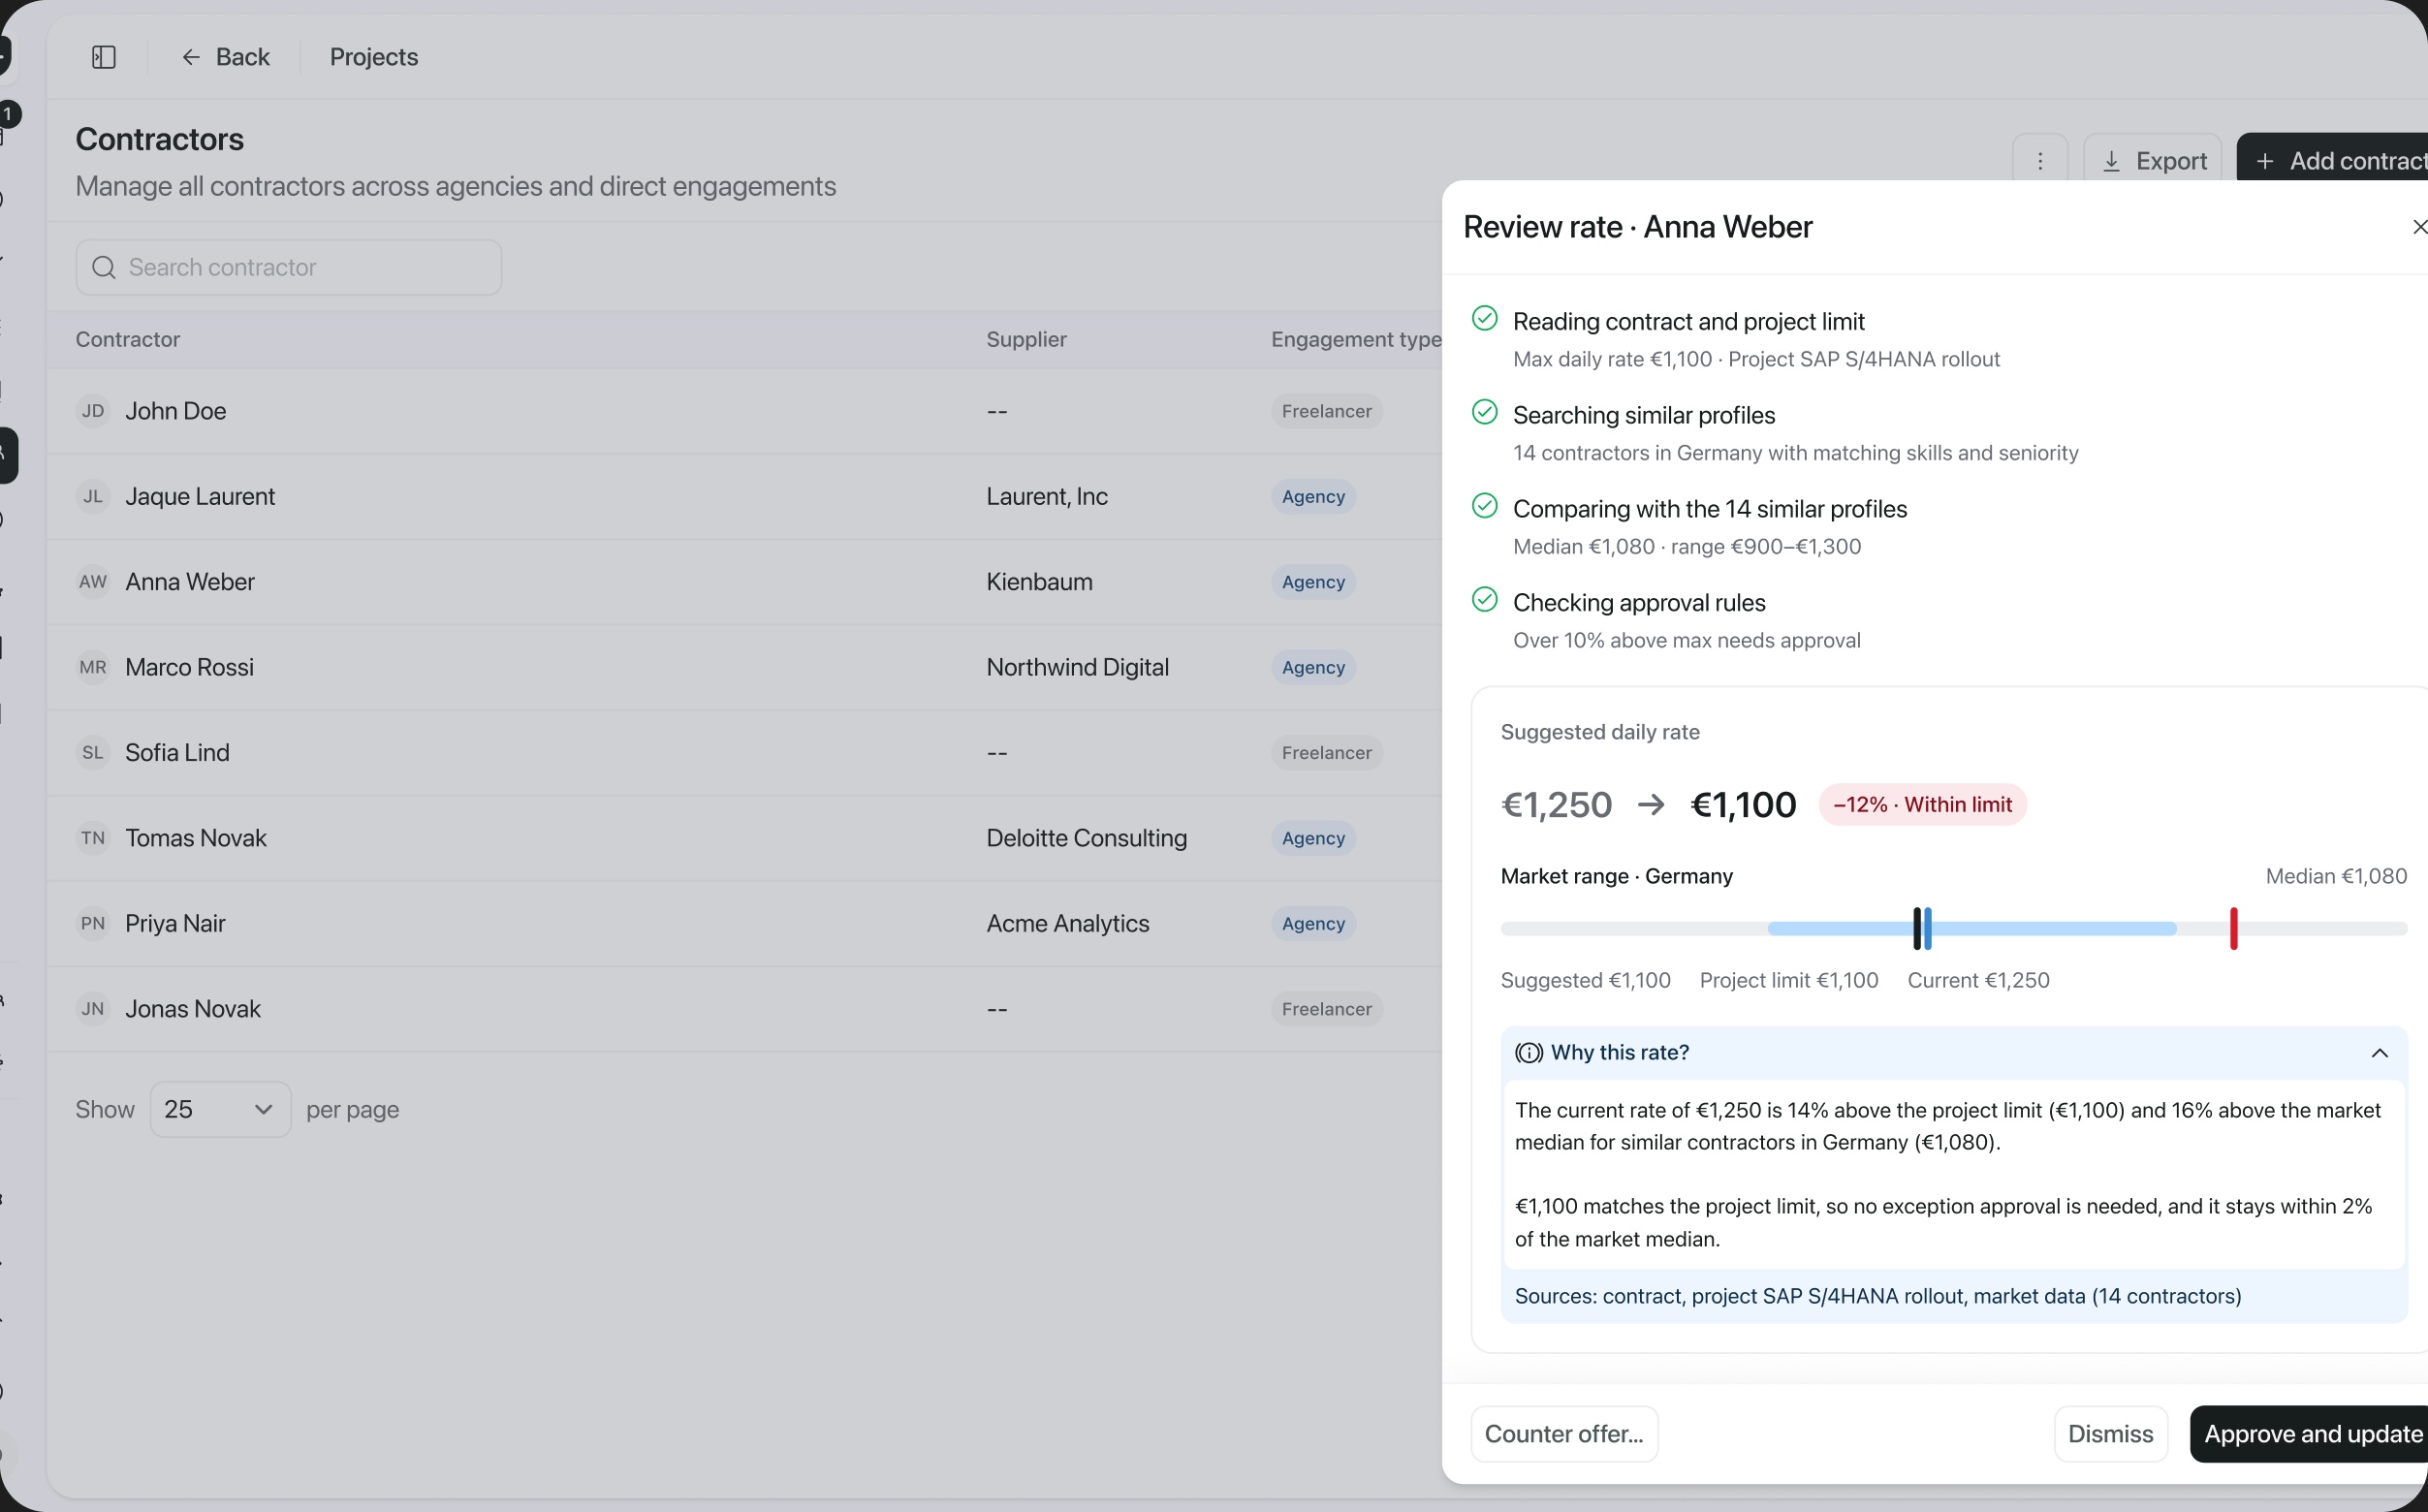Viewport: 2428px width, 1512px height.
Task: Open Marco Rossi's contractor row
Action: click(x=744, y=667)
